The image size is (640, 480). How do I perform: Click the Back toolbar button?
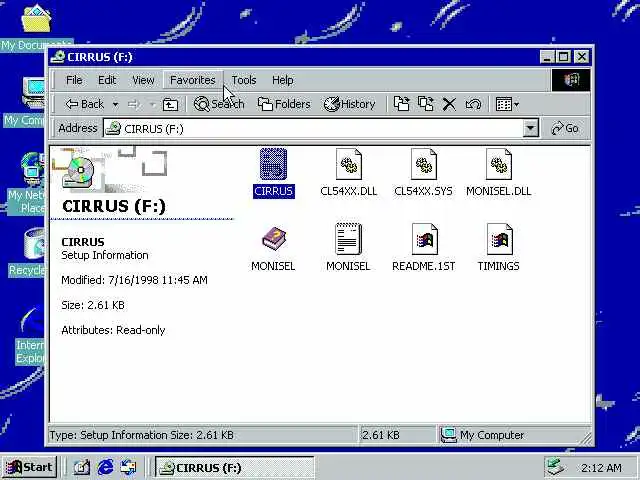(85, 104)
